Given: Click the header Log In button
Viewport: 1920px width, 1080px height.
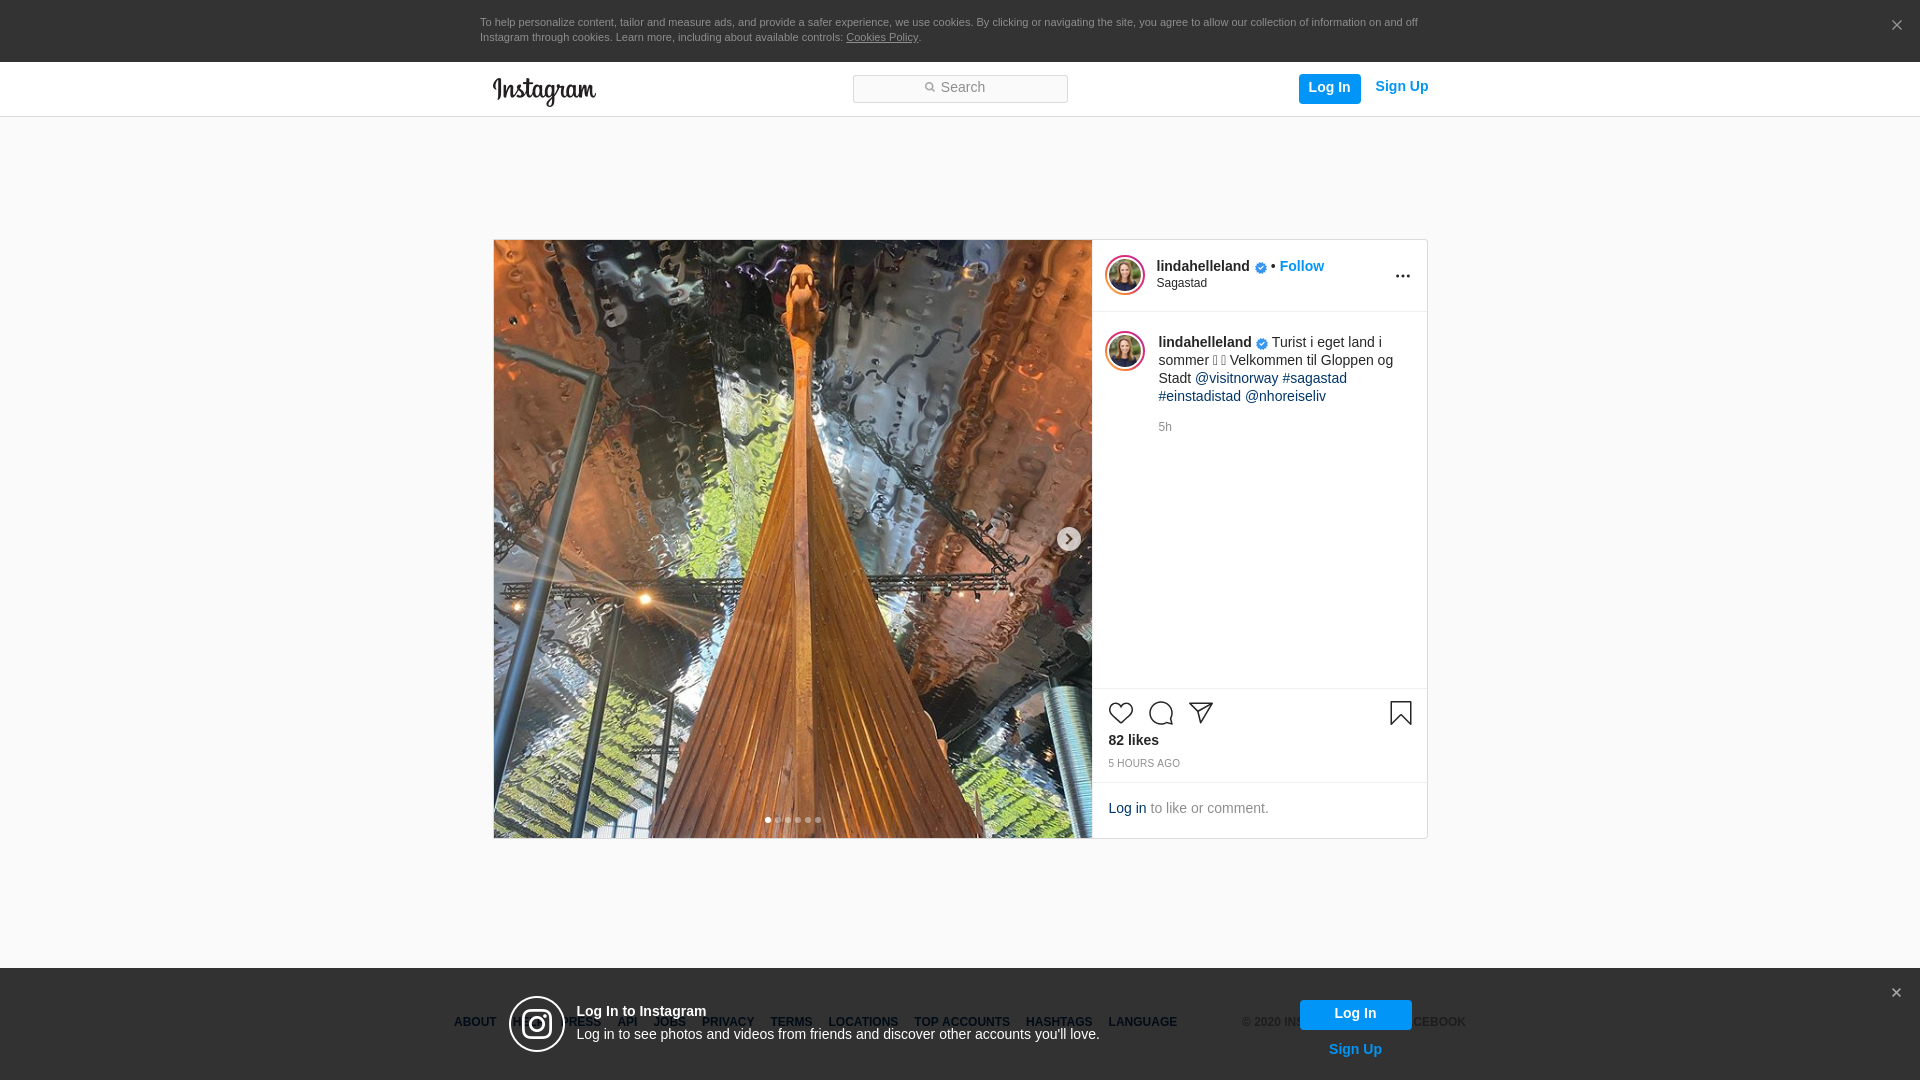Looking at the screenshot, I should point(1329,89).
